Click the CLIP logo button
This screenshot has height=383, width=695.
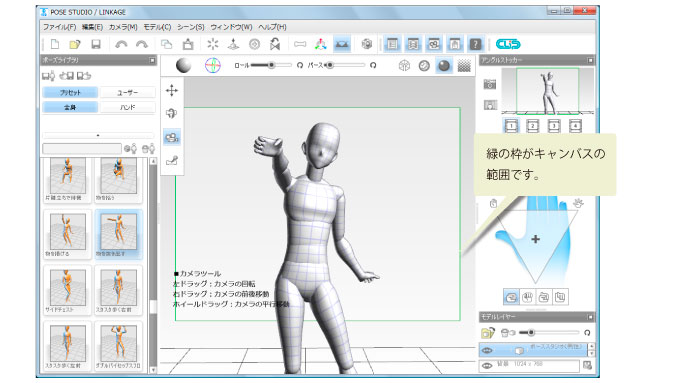point(508,44)
